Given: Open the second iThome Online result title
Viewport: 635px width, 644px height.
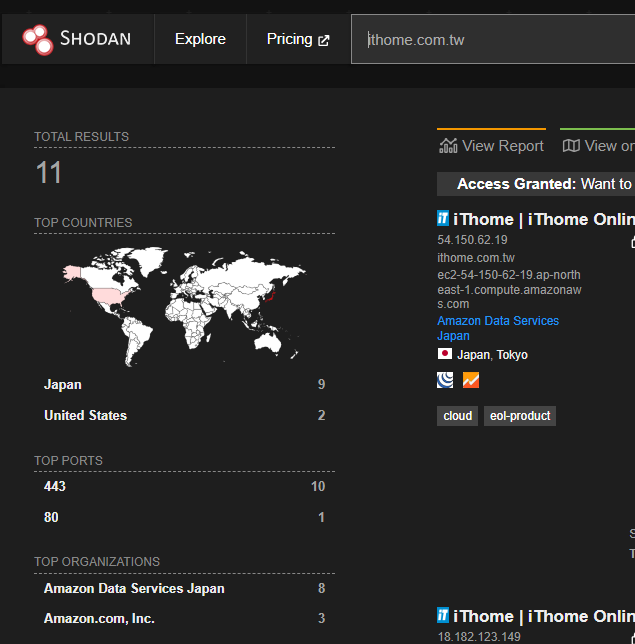Looking at the screenshot, I should 544,616.
